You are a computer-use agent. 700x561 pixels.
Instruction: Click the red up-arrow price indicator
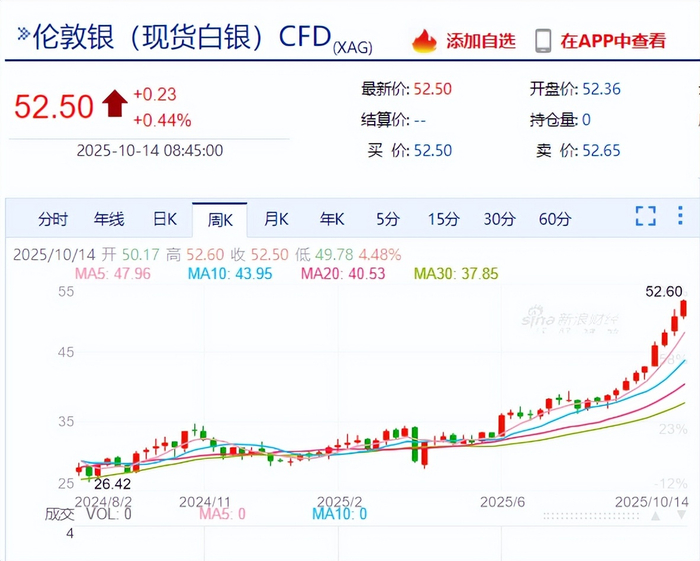pyautogui.click(x=115, y=103)
